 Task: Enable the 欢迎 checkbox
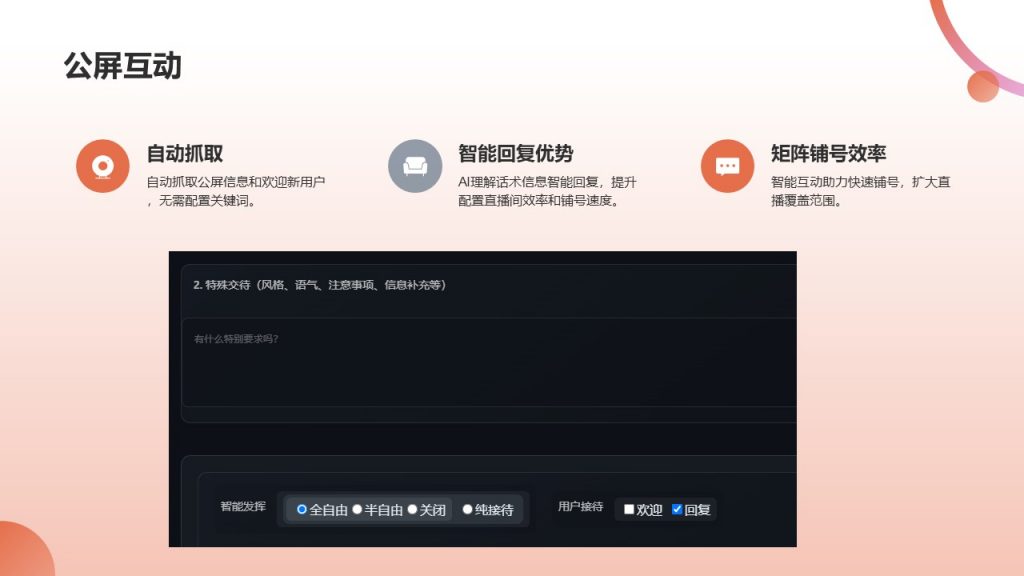click(x=629, y=509)
